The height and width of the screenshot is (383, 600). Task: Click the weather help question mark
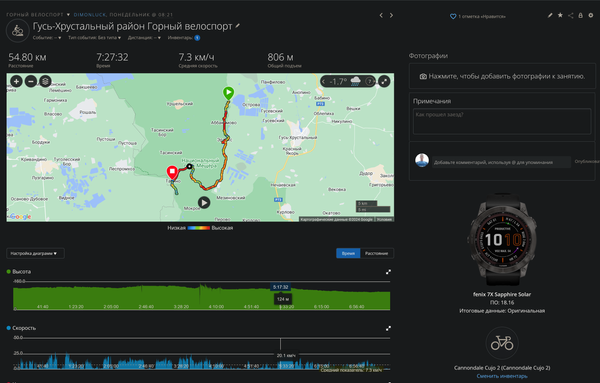[369, 81]
